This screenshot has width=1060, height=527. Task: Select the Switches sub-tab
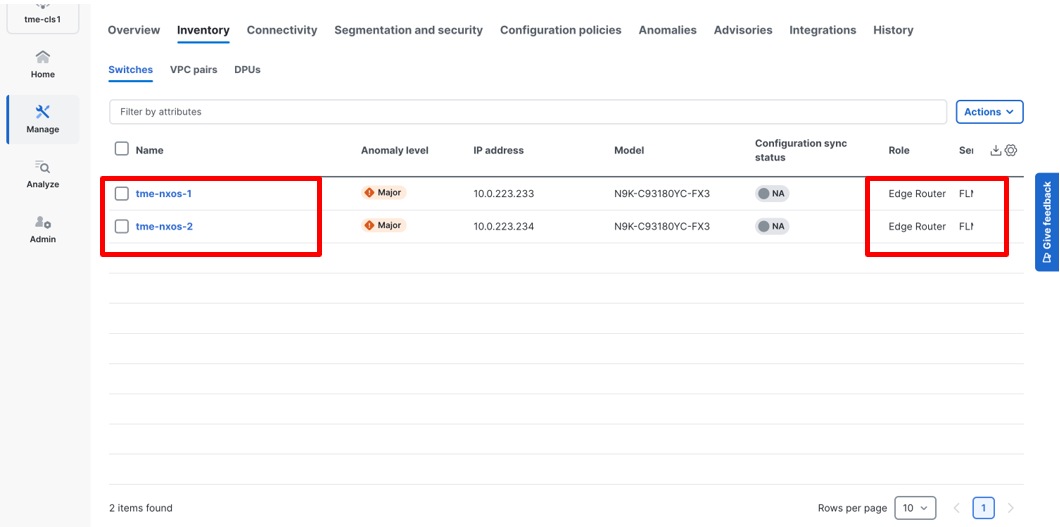[x=130, y=70]
